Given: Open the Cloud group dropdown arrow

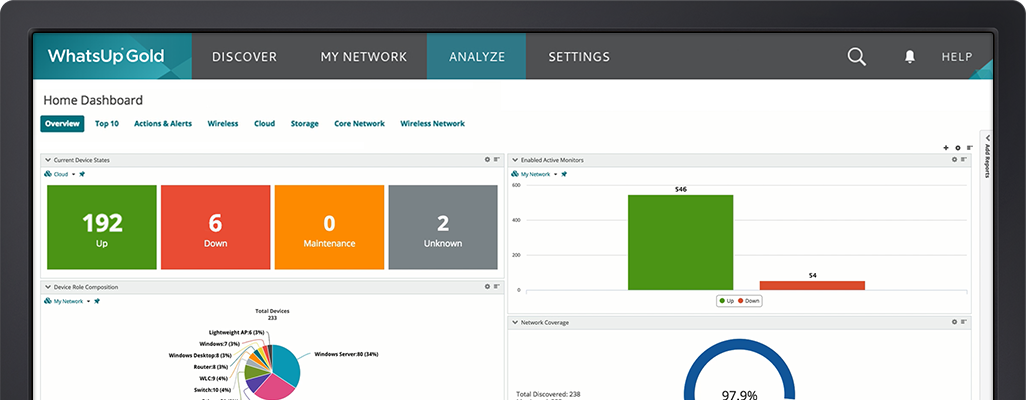Looking at the screenshot, I should click(x=73, y=174).
